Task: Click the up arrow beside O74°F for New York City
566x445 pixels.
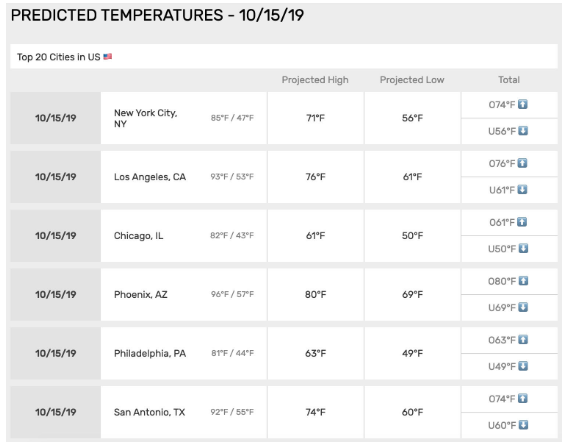Action: coord(523,104)
